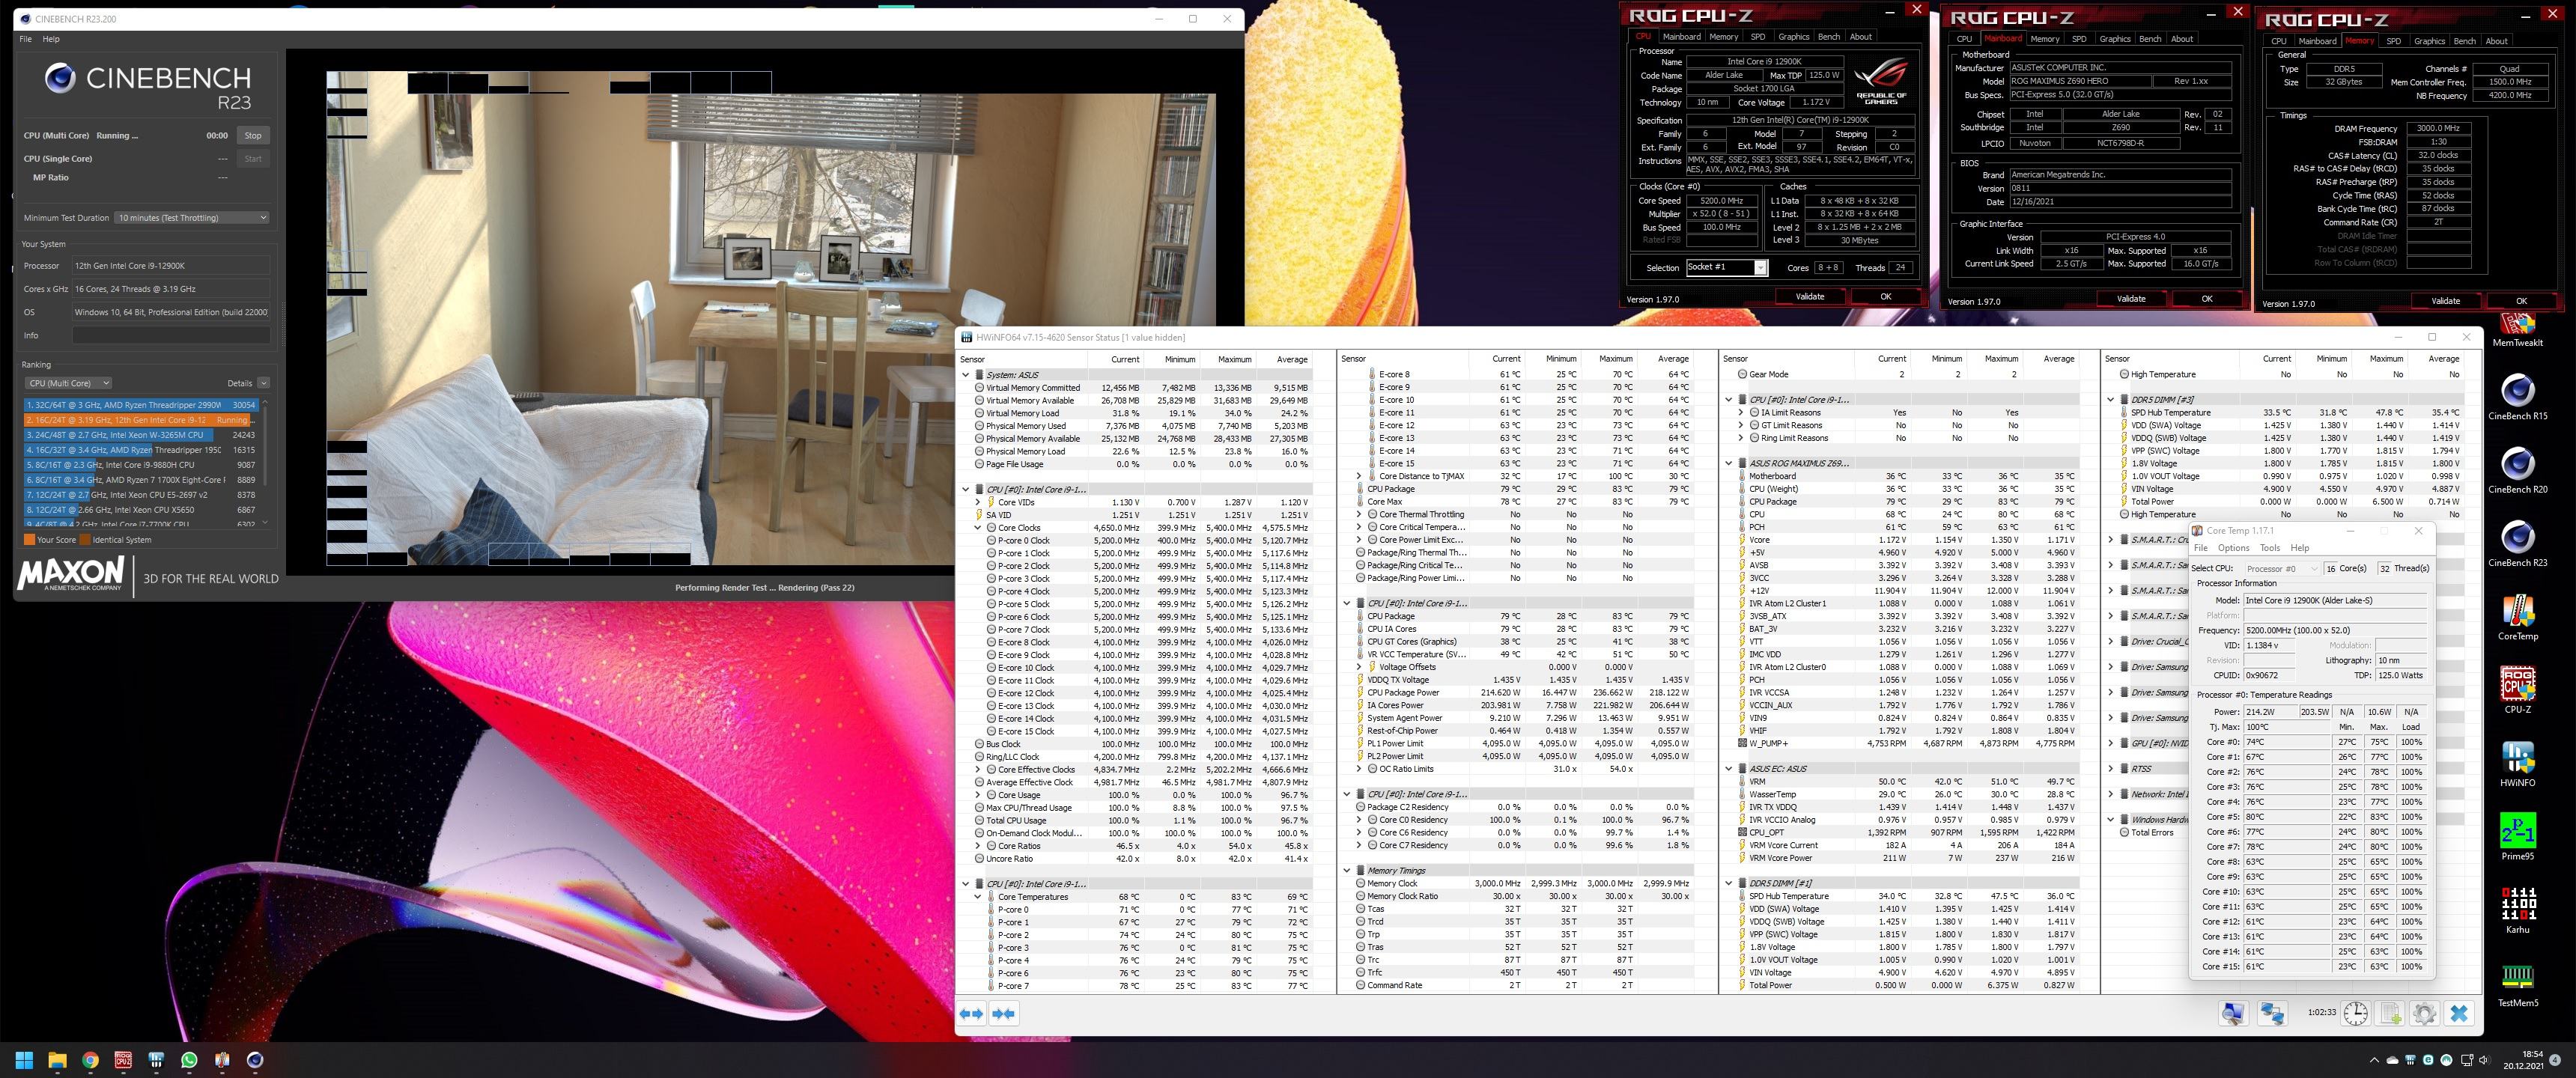
Task: Launch the CoreTemp desktop shortcut
Action: pos(2517,616)
